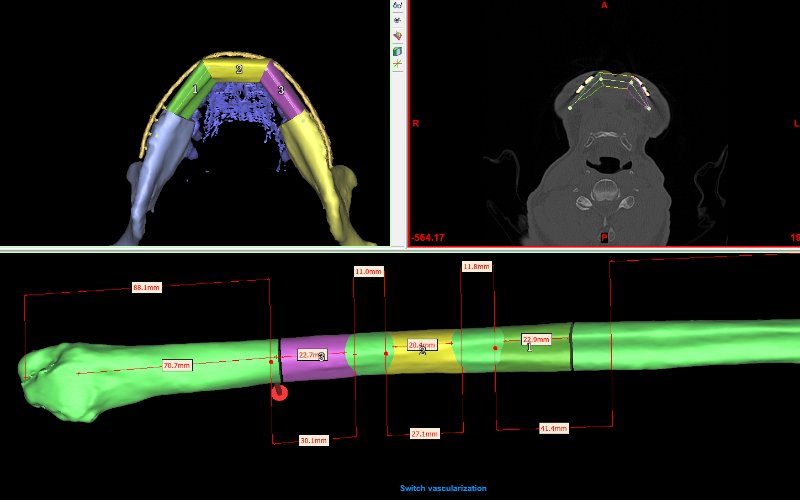The height and width of the screenshot is (500, 800).
Task: Click the 30.1mm measurement label
Action: pos(313,440)
